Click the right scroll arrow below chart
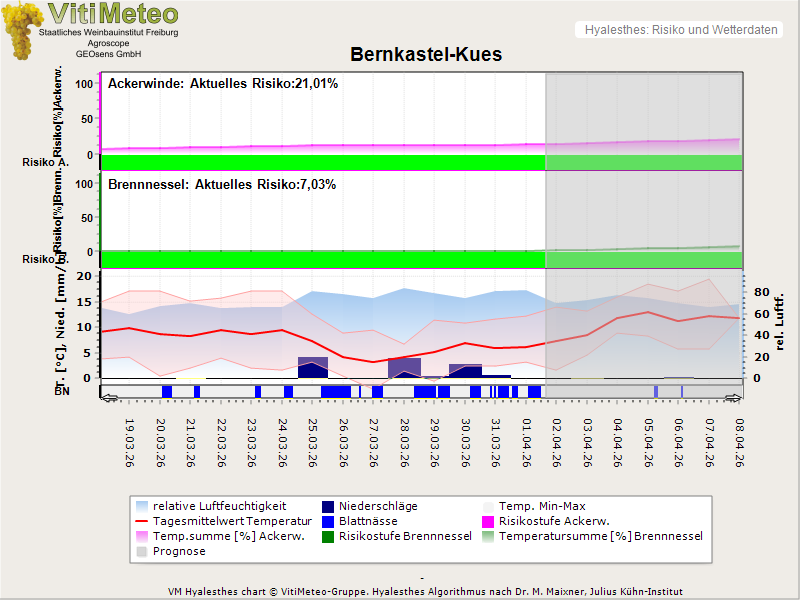800x600 pixels. click(x=731, y=397)
